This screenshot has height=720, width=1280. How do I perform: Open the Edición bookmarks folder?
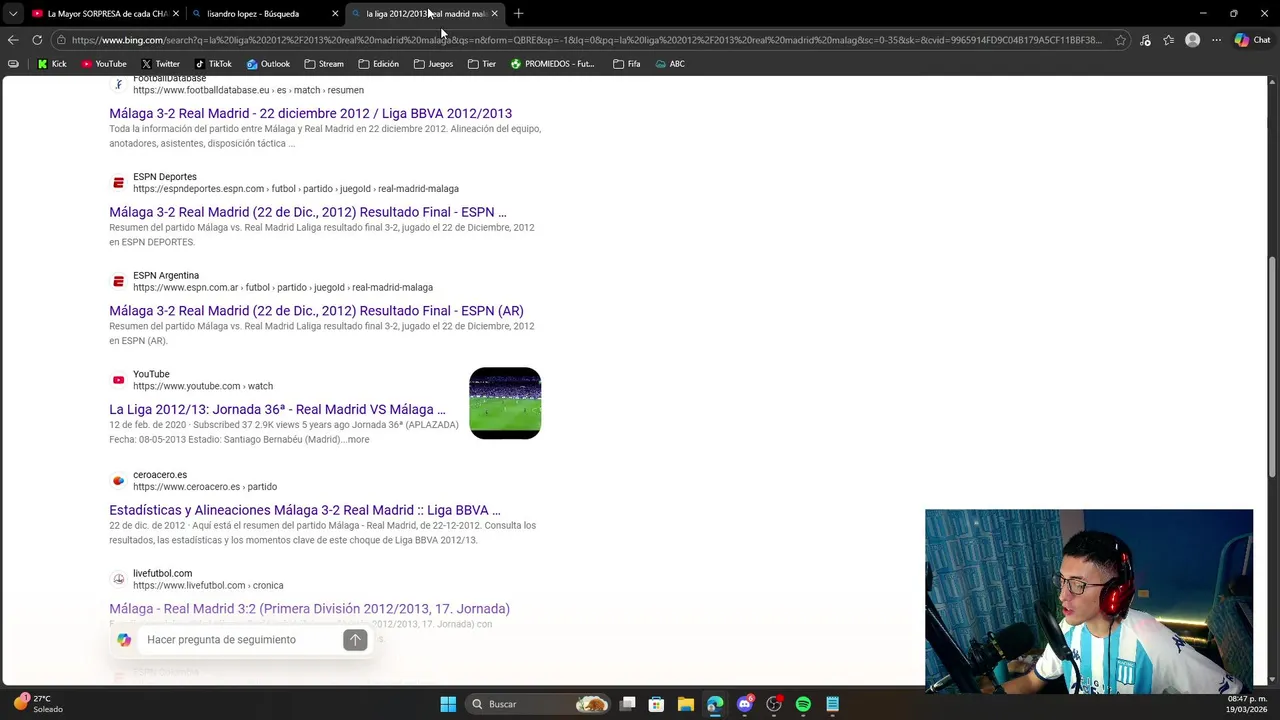coord(378,64)
